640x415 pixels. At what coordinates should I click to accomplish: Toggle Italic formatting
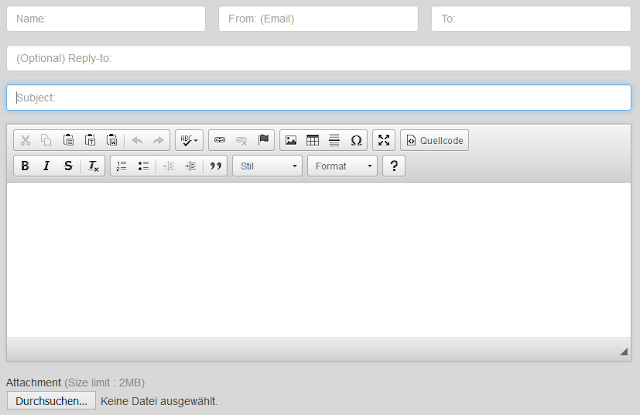pos(47,166)
